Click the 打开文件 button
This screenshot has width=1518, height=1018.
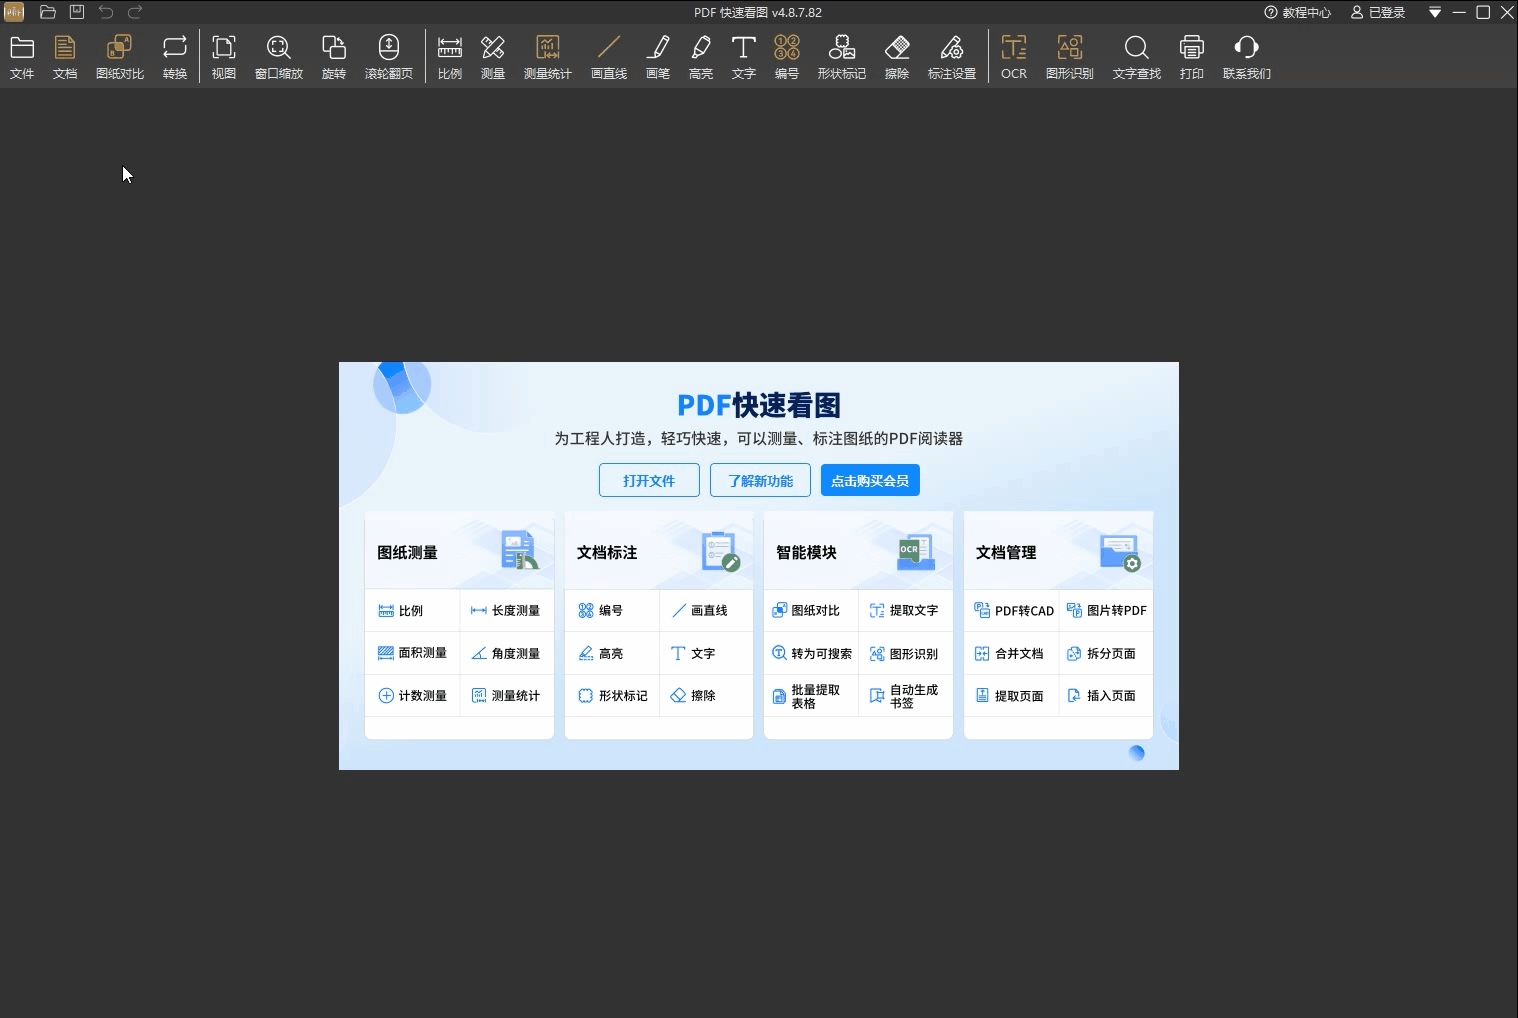(x=649, y=480)
